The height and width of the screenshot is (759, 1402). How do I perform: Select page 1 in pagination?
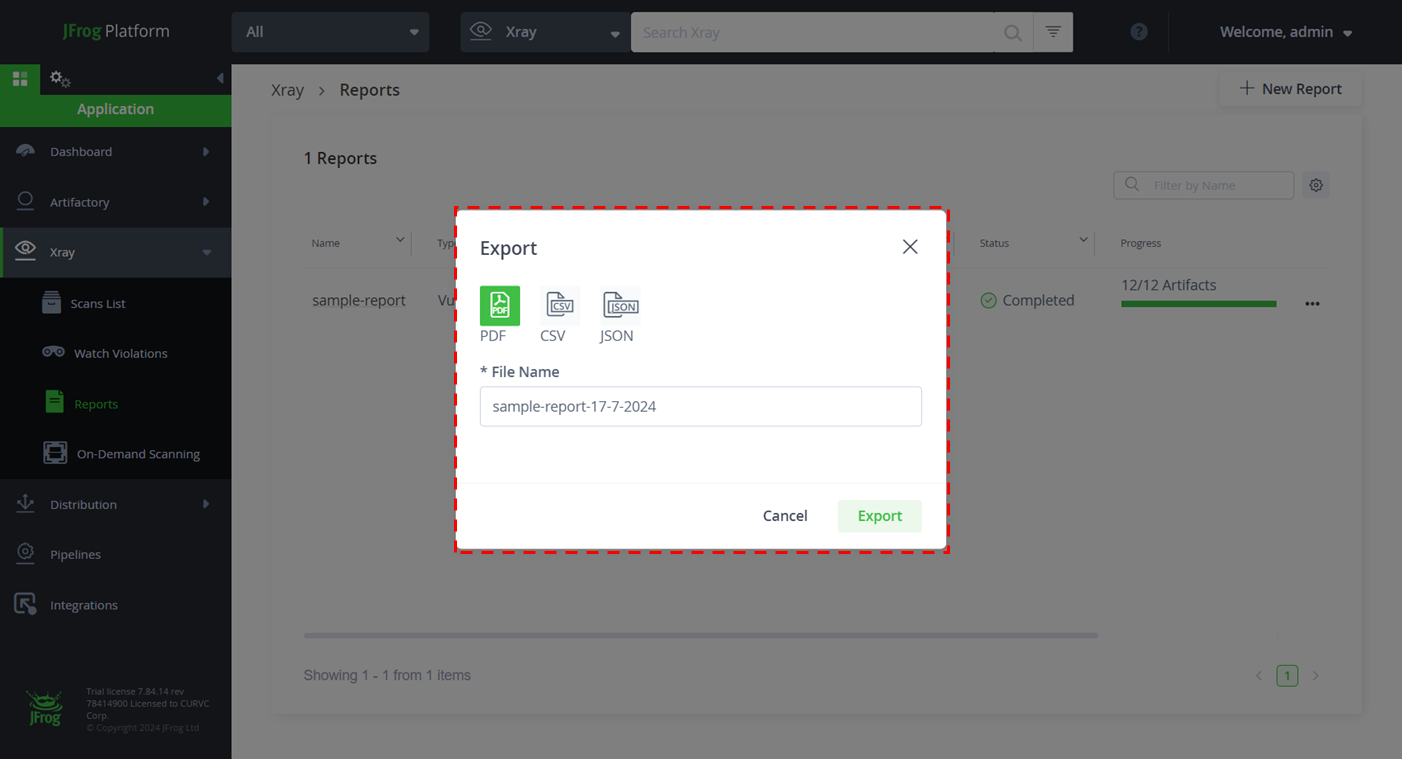pyautogui.click(x=1287, y=676)
